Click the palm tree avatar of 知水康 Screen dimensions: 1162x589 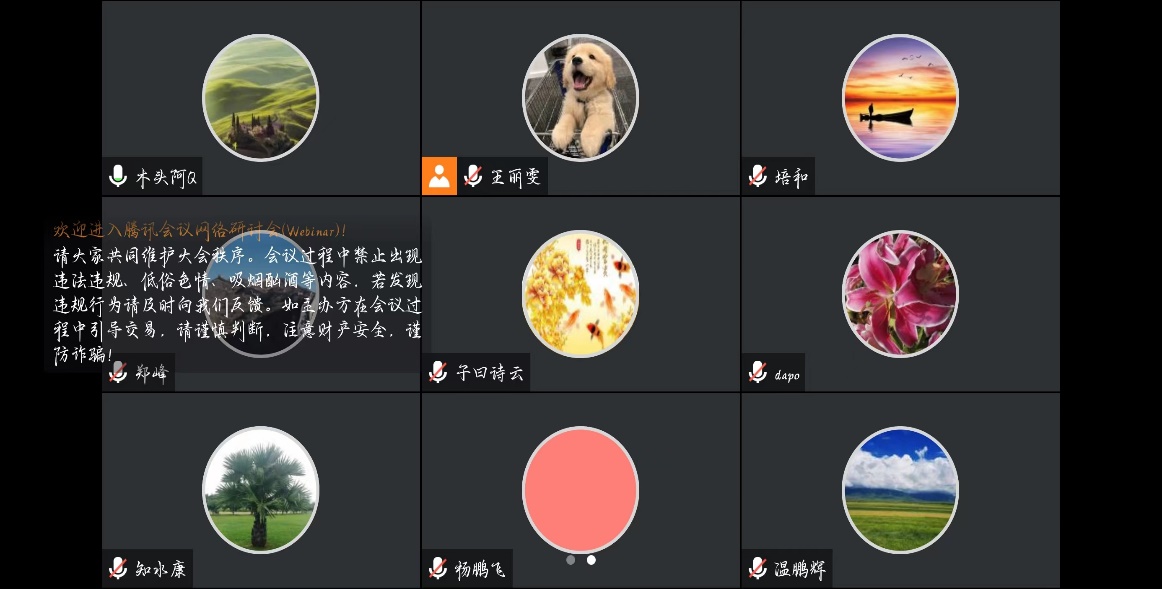pos(261,490)
